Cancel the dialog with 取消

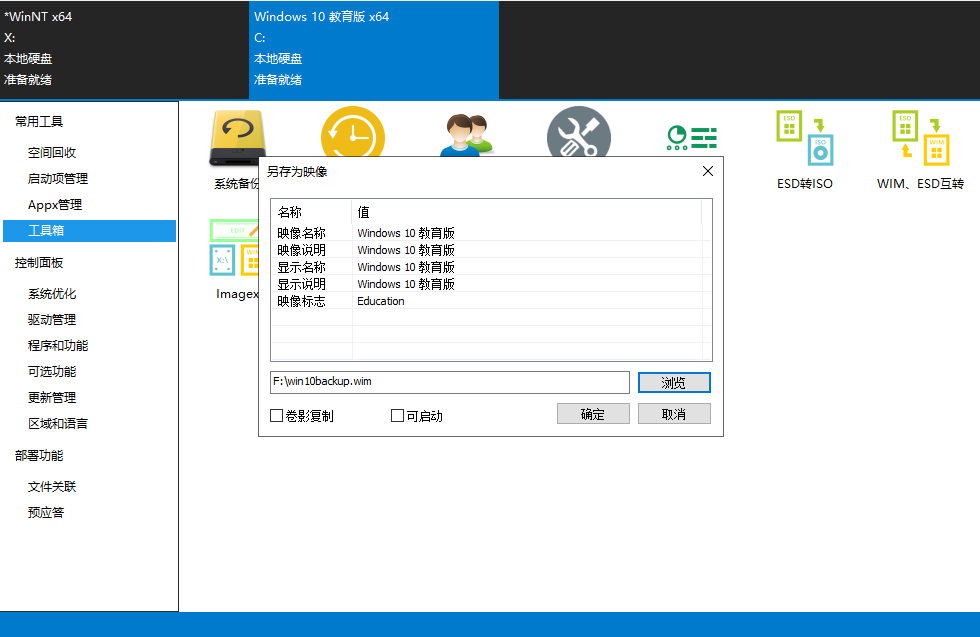[x=674, y=414]
